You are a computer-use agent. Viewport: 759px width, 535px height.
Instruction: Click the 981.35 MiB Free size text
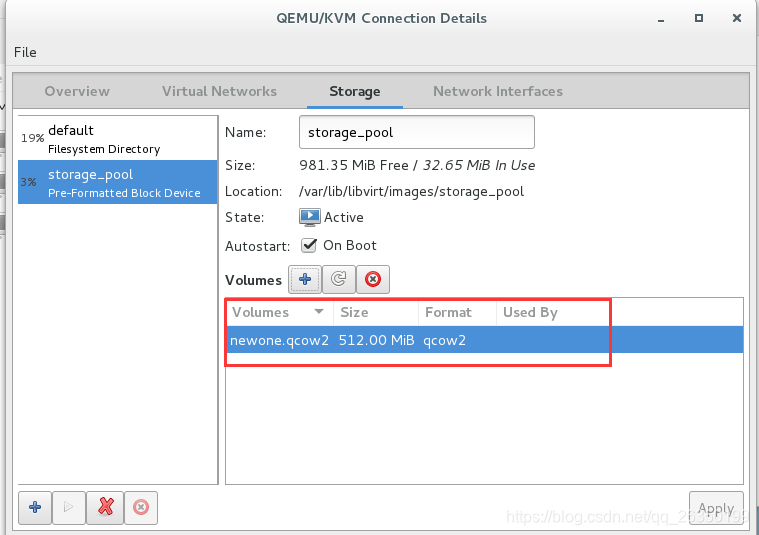(354, 166)
